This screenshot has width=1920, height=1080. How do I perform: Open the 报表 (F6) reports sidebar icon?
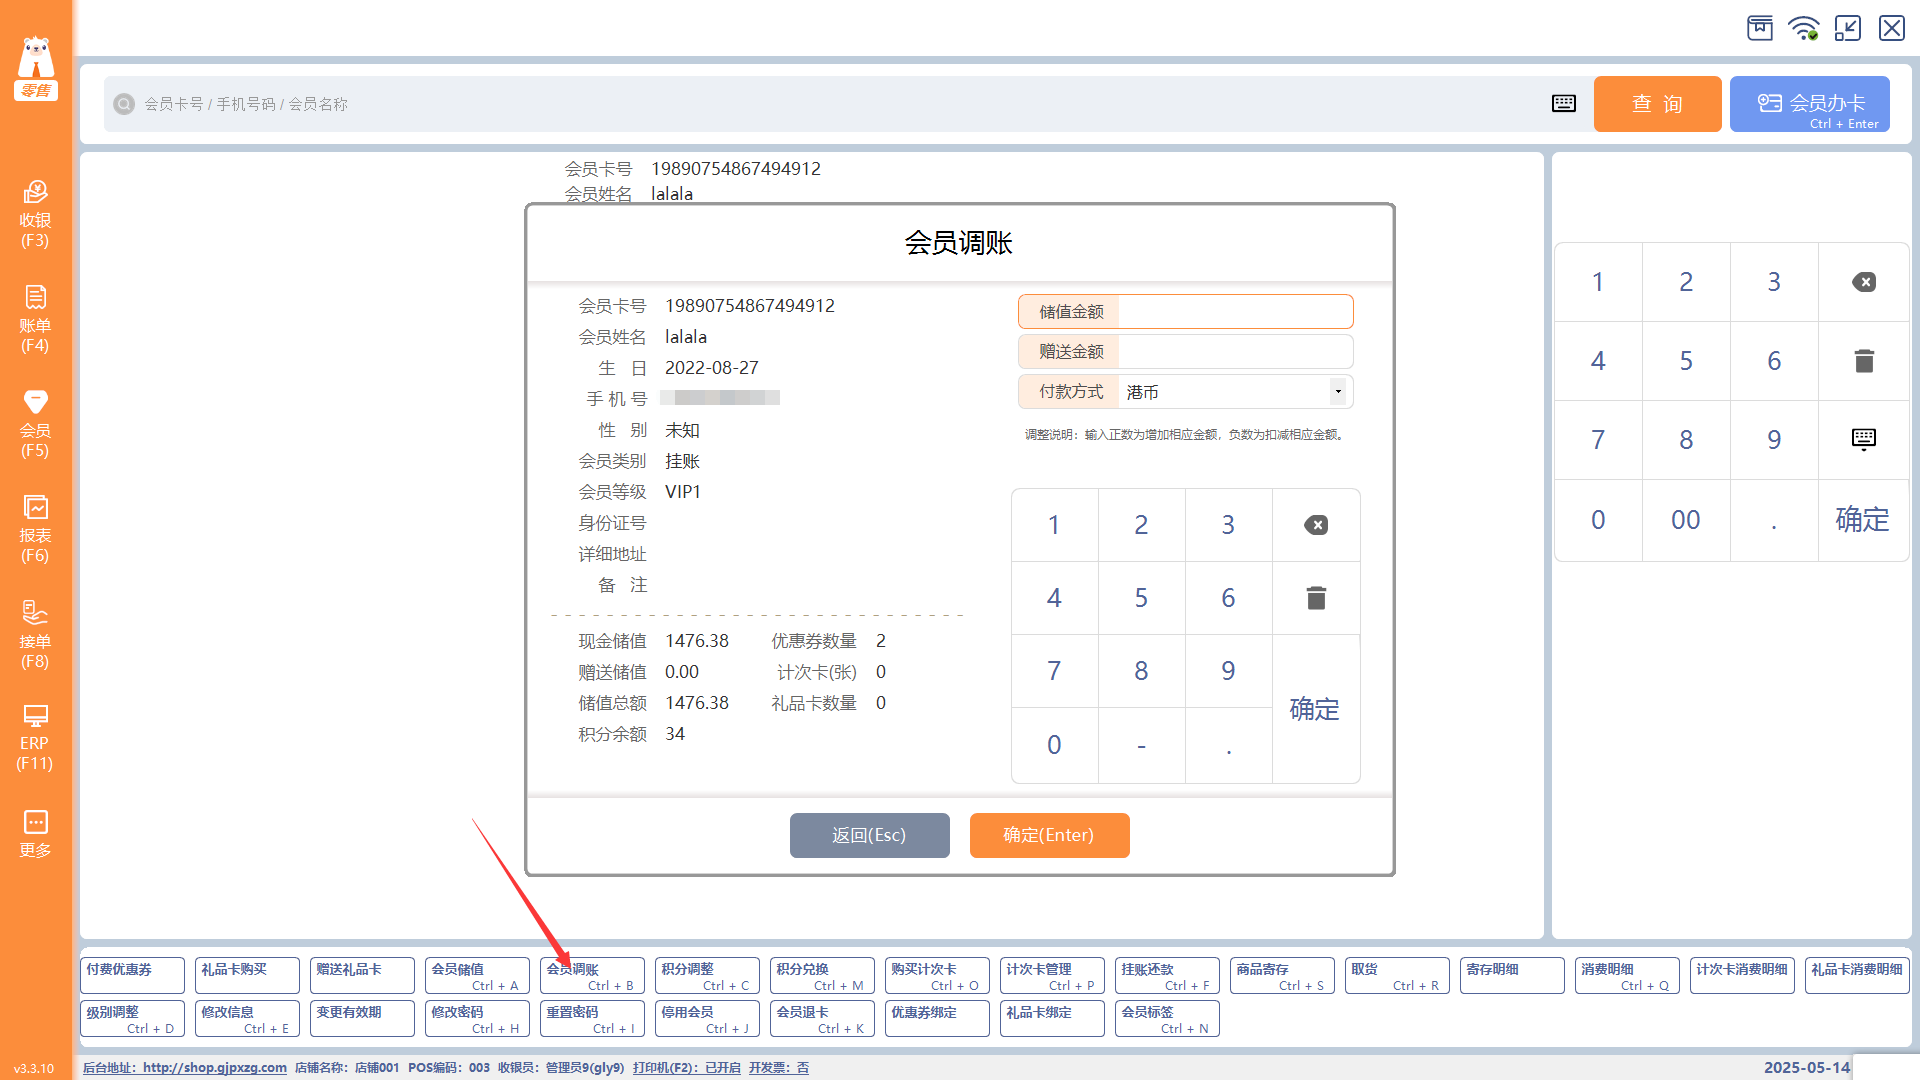pos(35,528)
